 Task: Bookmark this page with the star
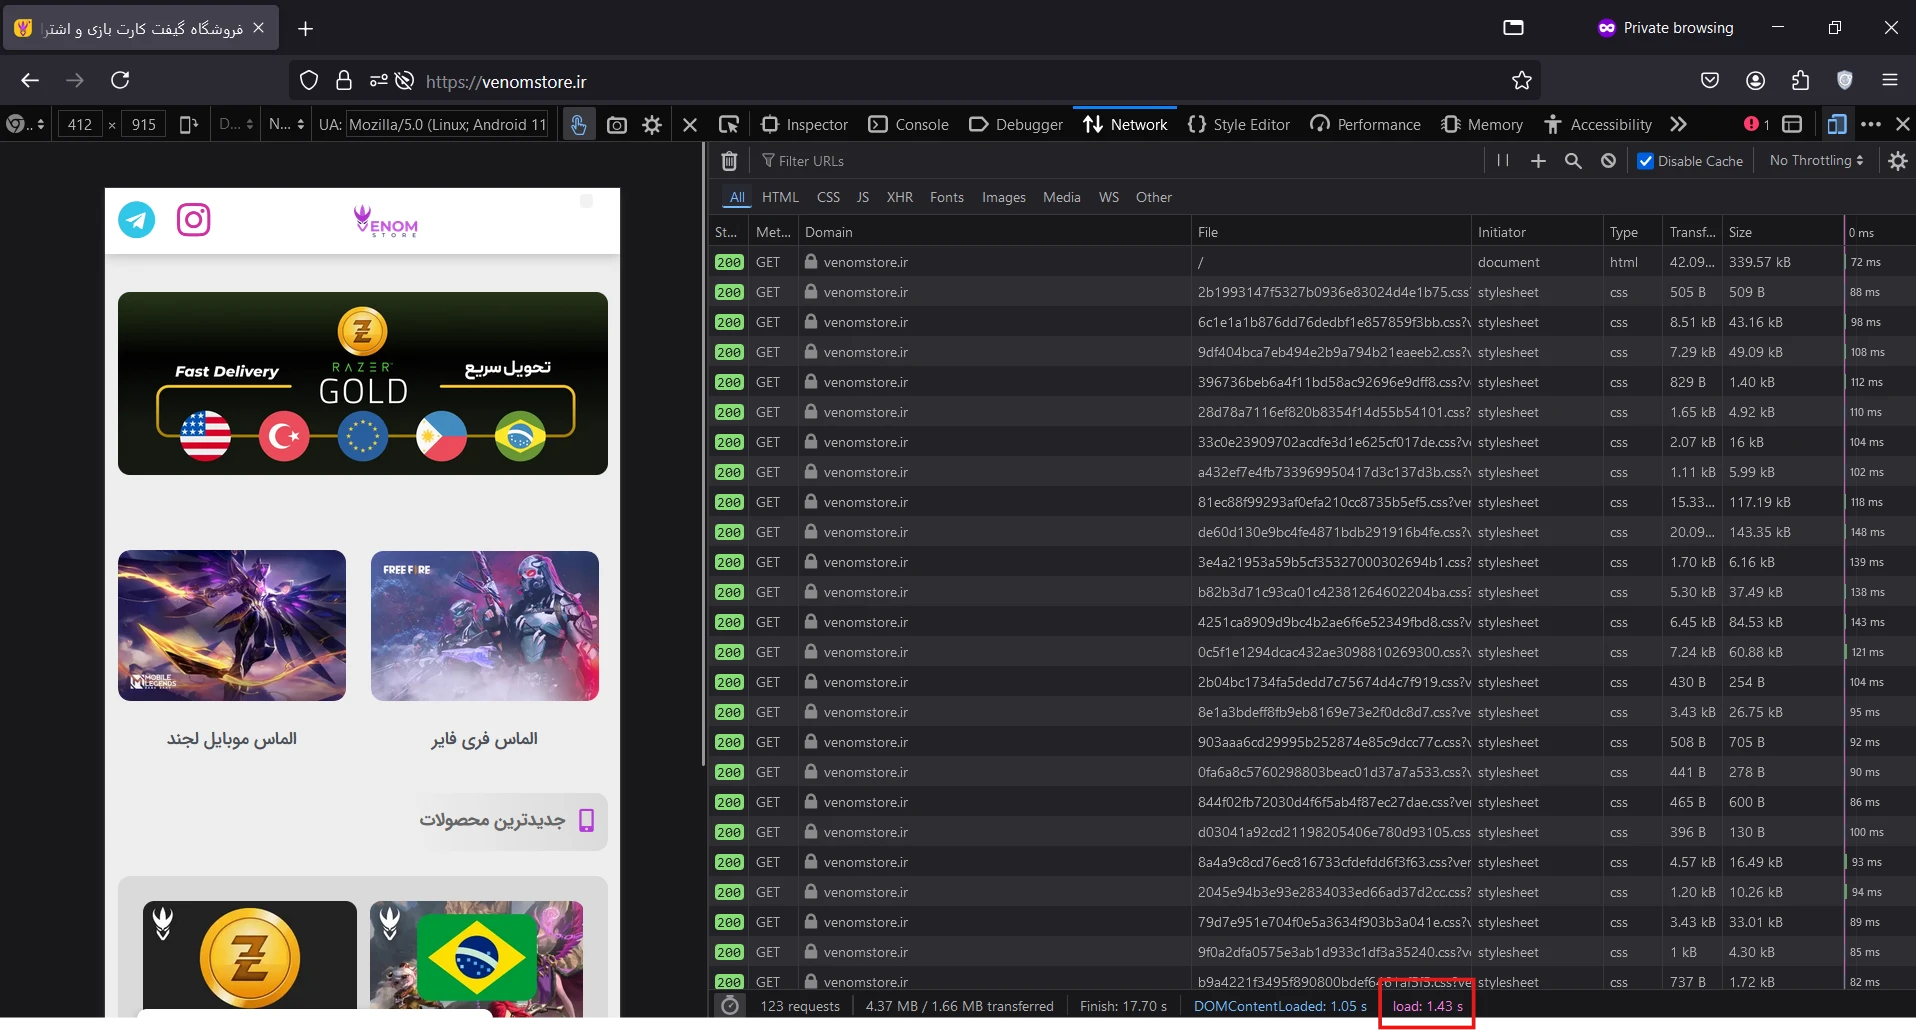(1522, 81)
